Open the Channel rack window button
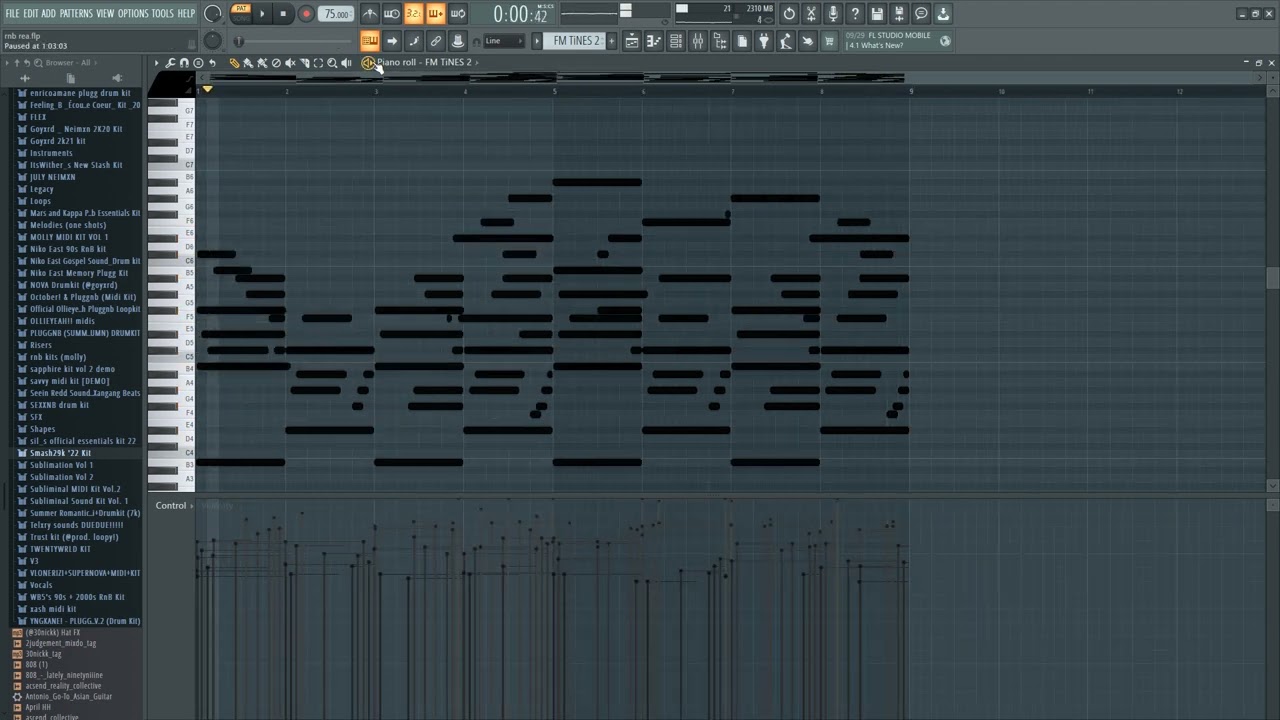The width and height of the screenshot is (1280, 720). (676, 41)
